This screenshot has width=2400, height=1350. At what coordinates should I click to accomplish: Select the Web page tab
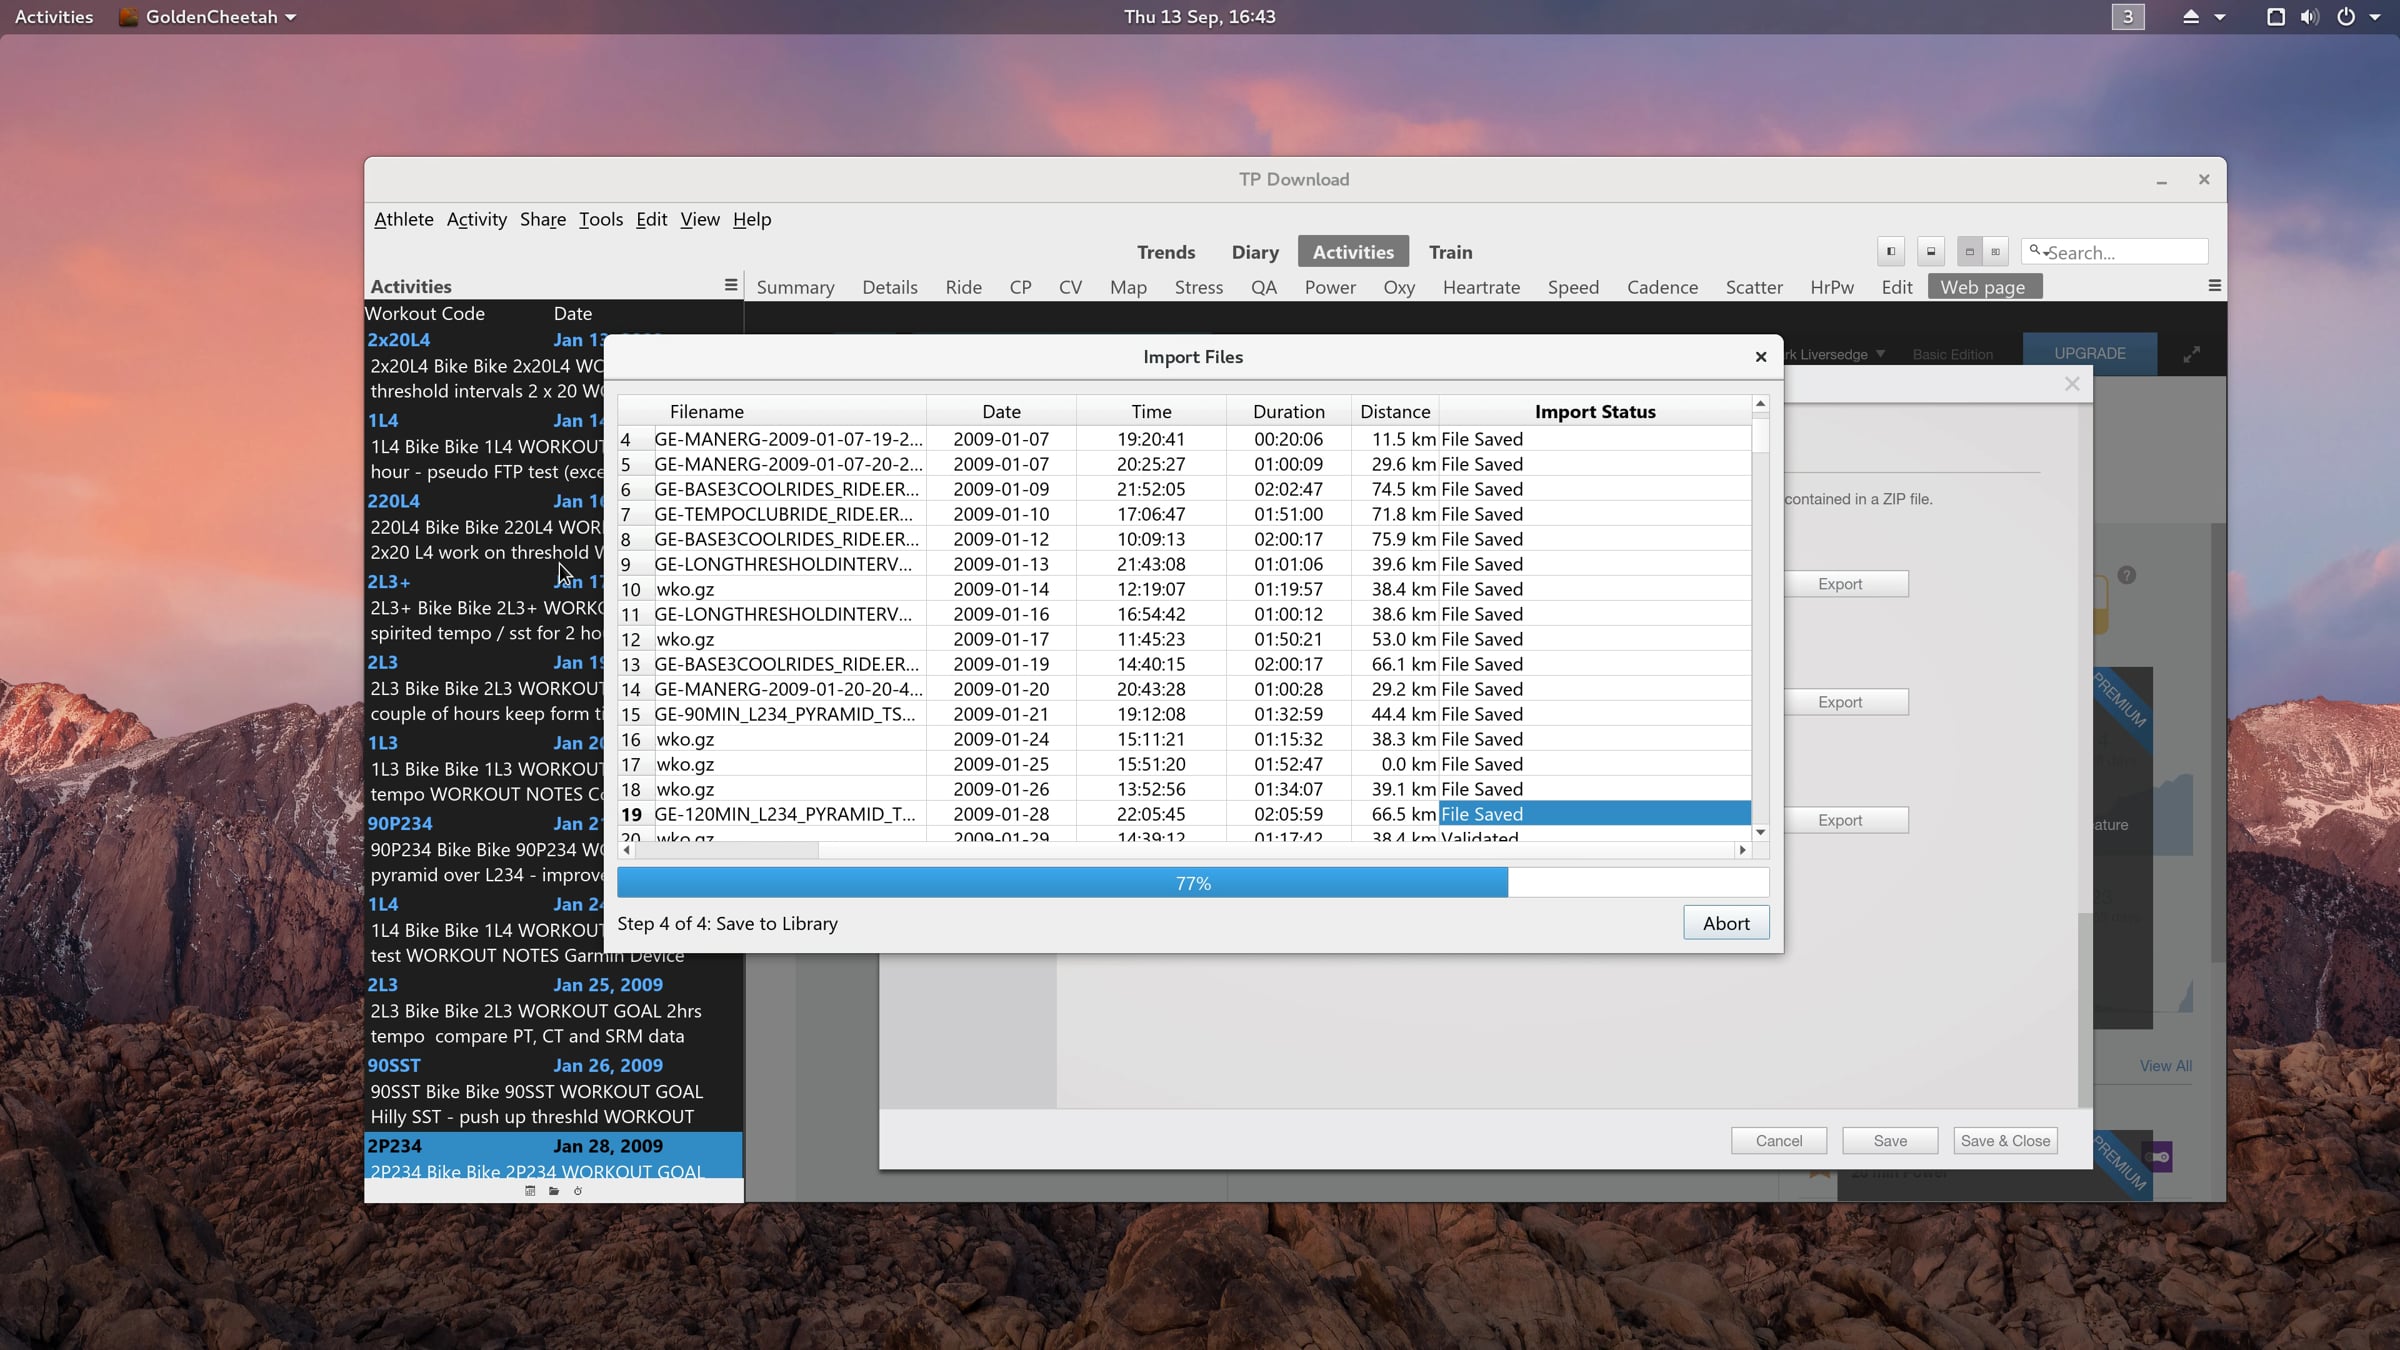1984,287
